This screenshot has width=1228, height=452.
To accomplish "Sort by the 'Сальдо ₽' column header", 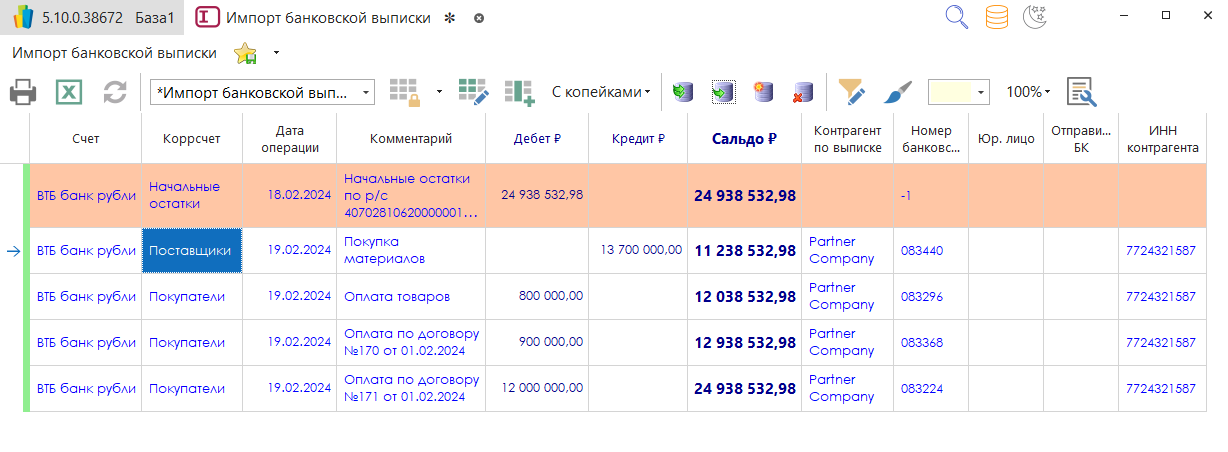I will tap(744, 139).
